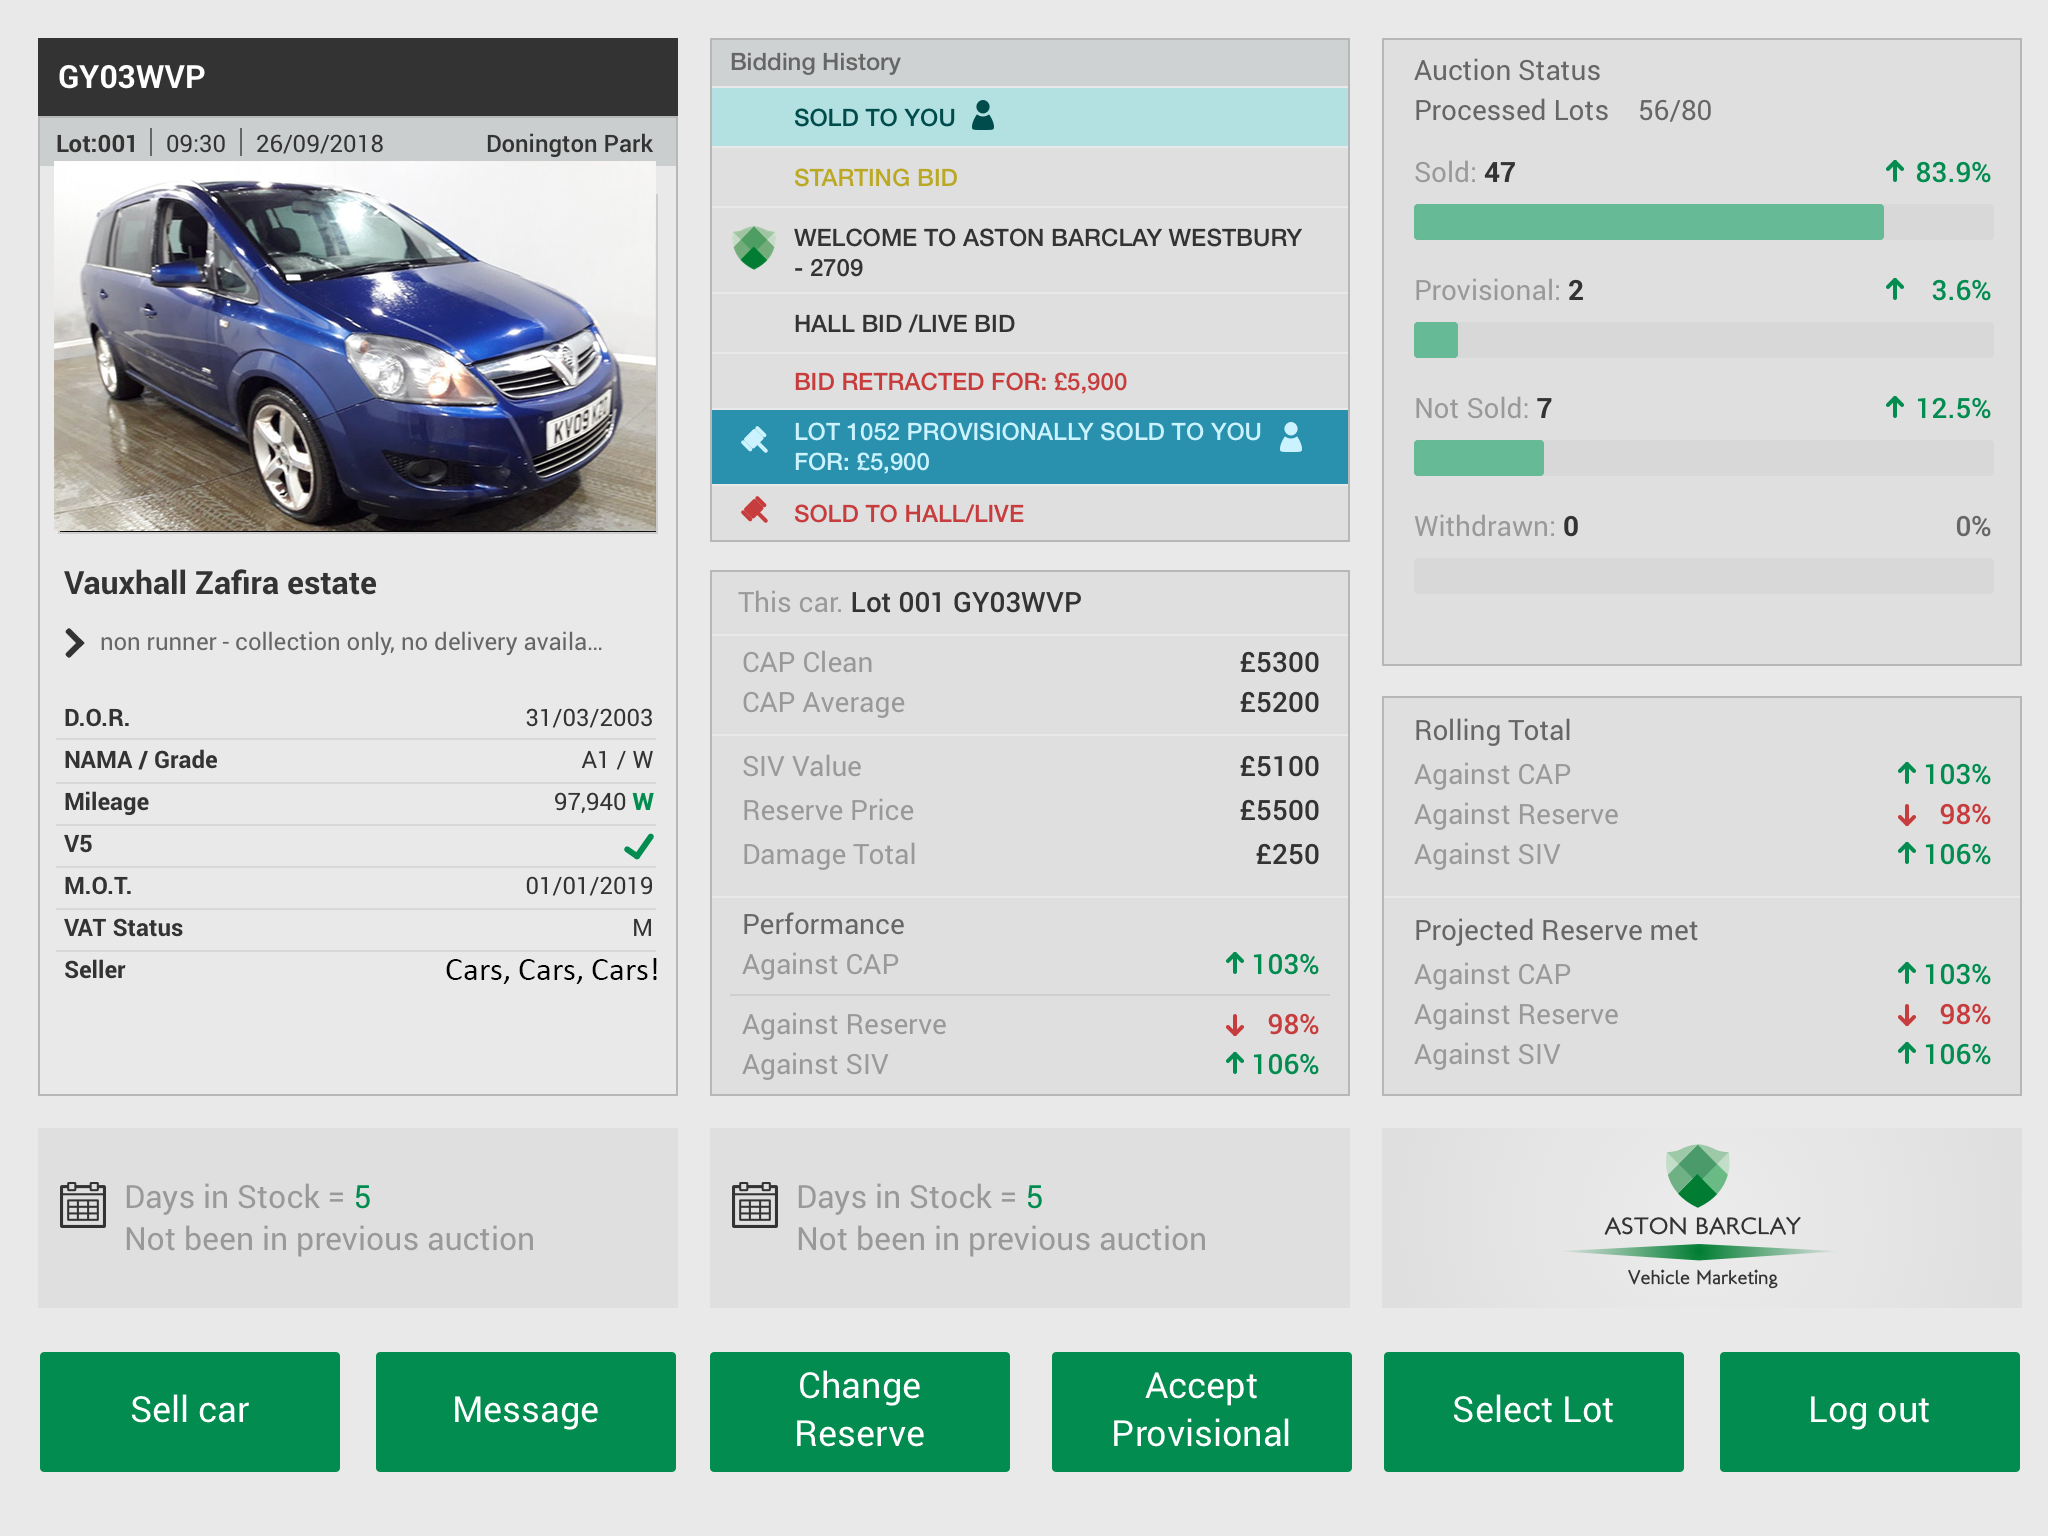Click the Aston Barclay shield icon in bidding history
Viewport: 2048px width, 1536px height.
(754, 248)
